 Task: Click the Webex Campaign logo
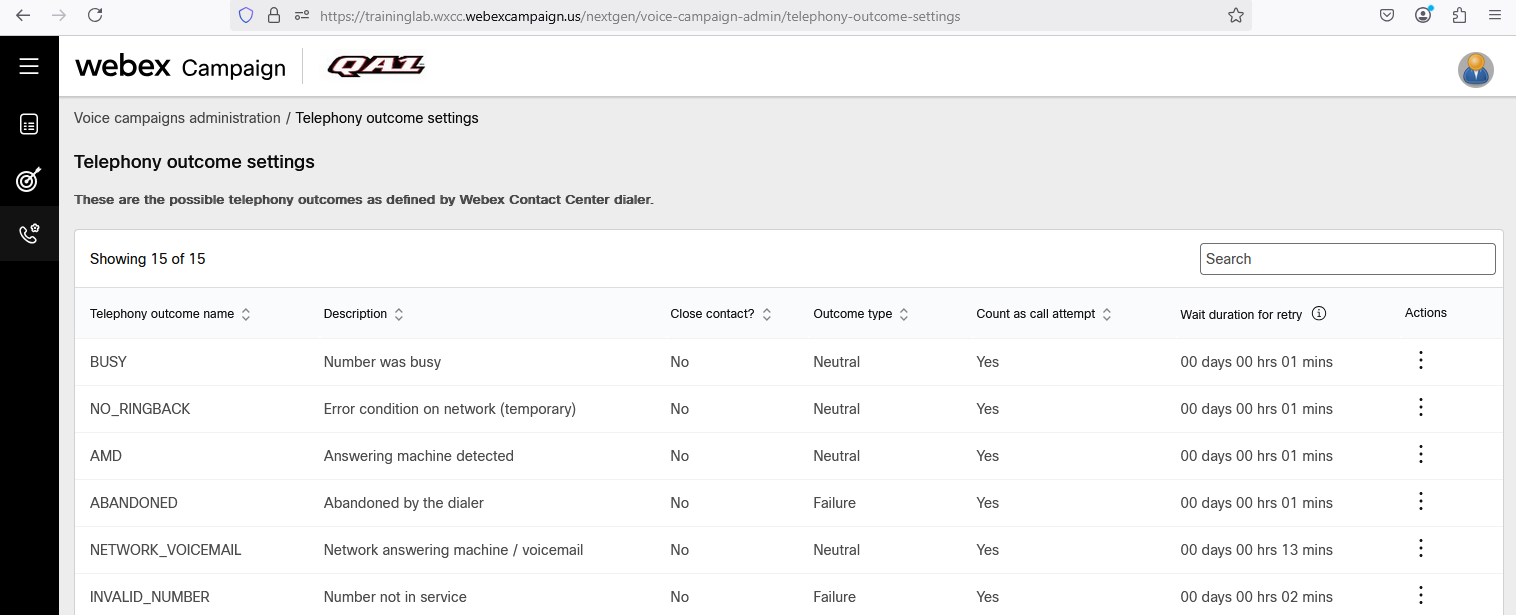coord(180,67)
